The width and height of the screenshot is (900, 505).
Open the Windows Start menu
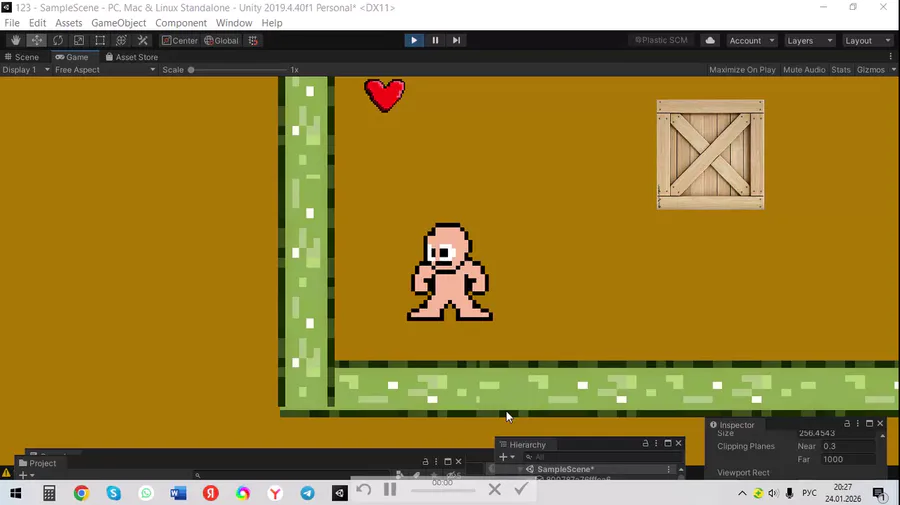coord(15,493)
